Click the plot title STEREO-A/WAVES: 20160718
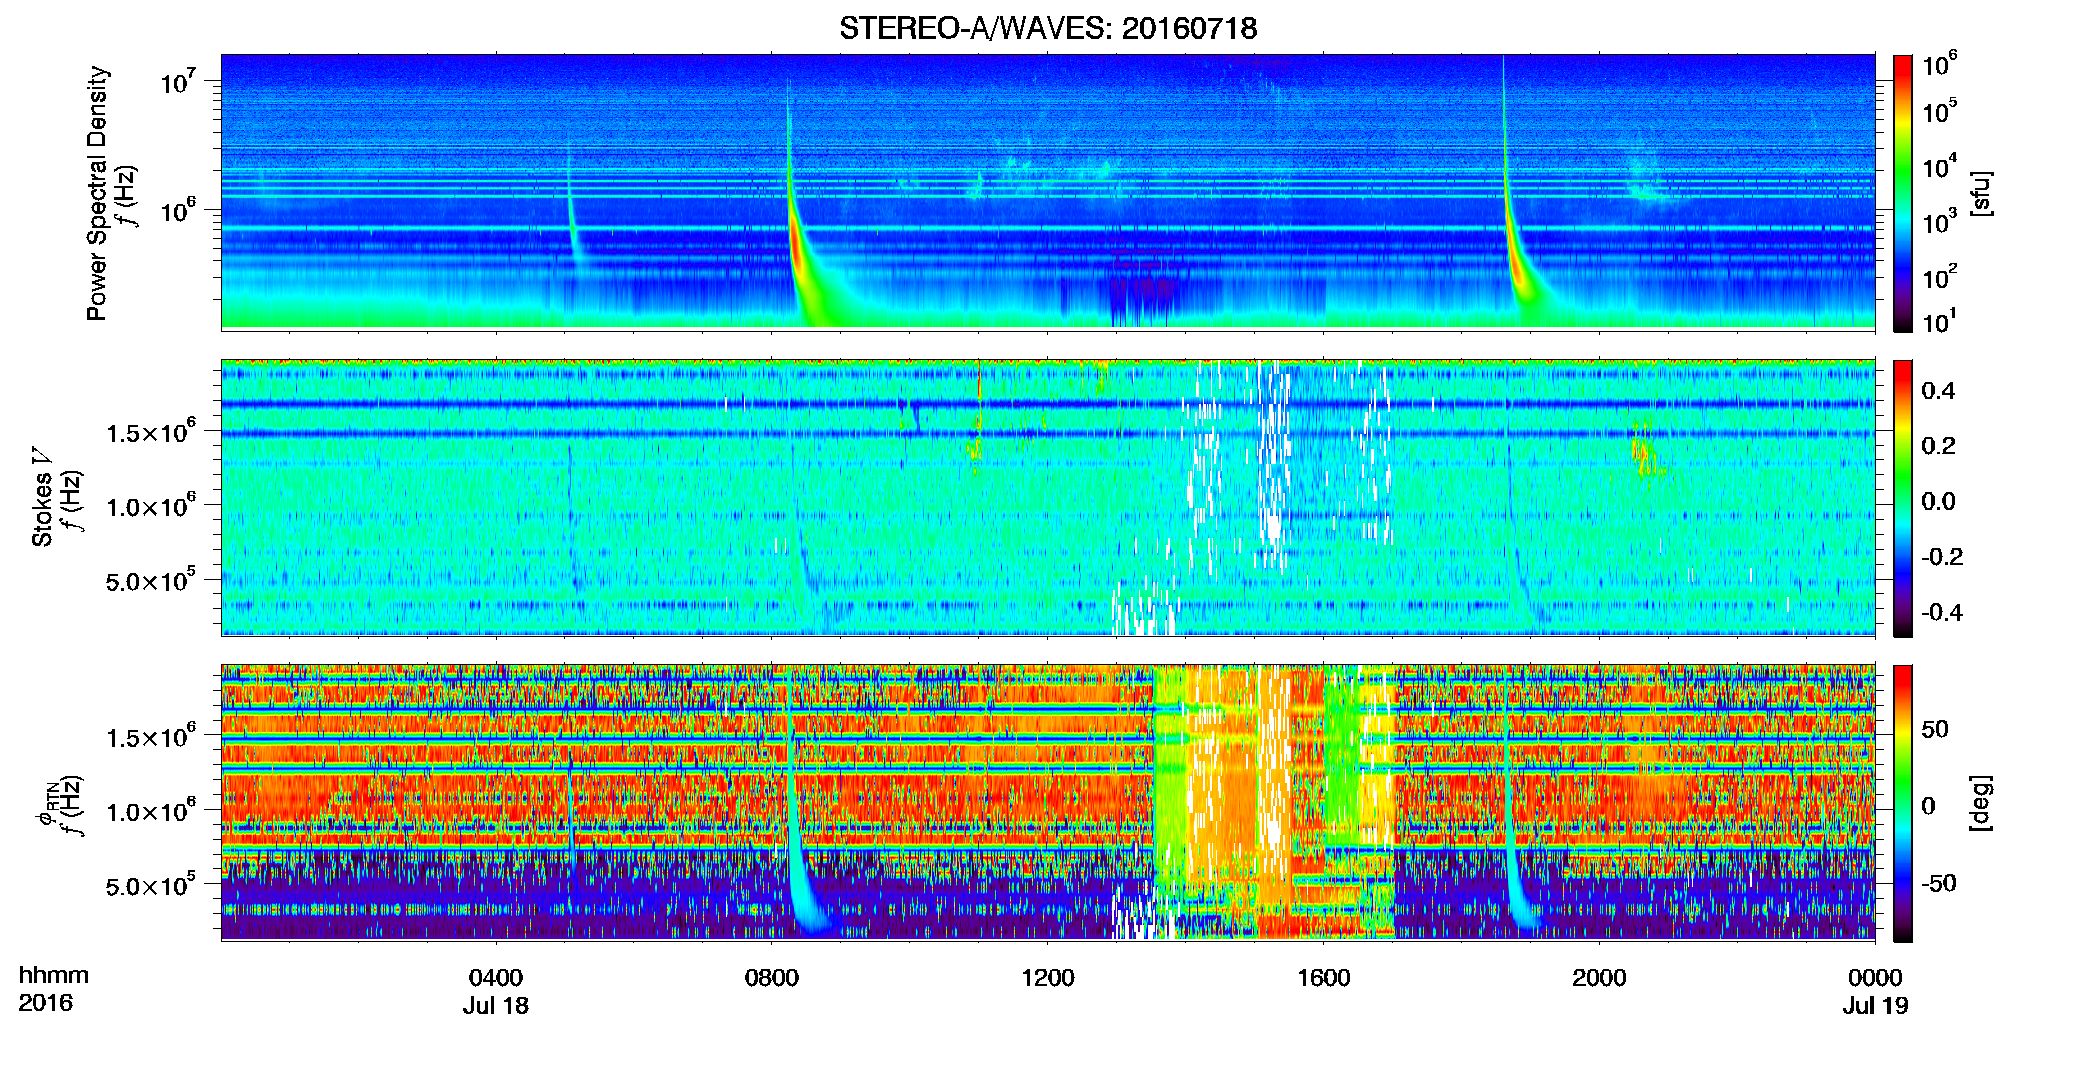Image resolution: width=2096 pixels, height=1080 pixels. pos(1047,28)
